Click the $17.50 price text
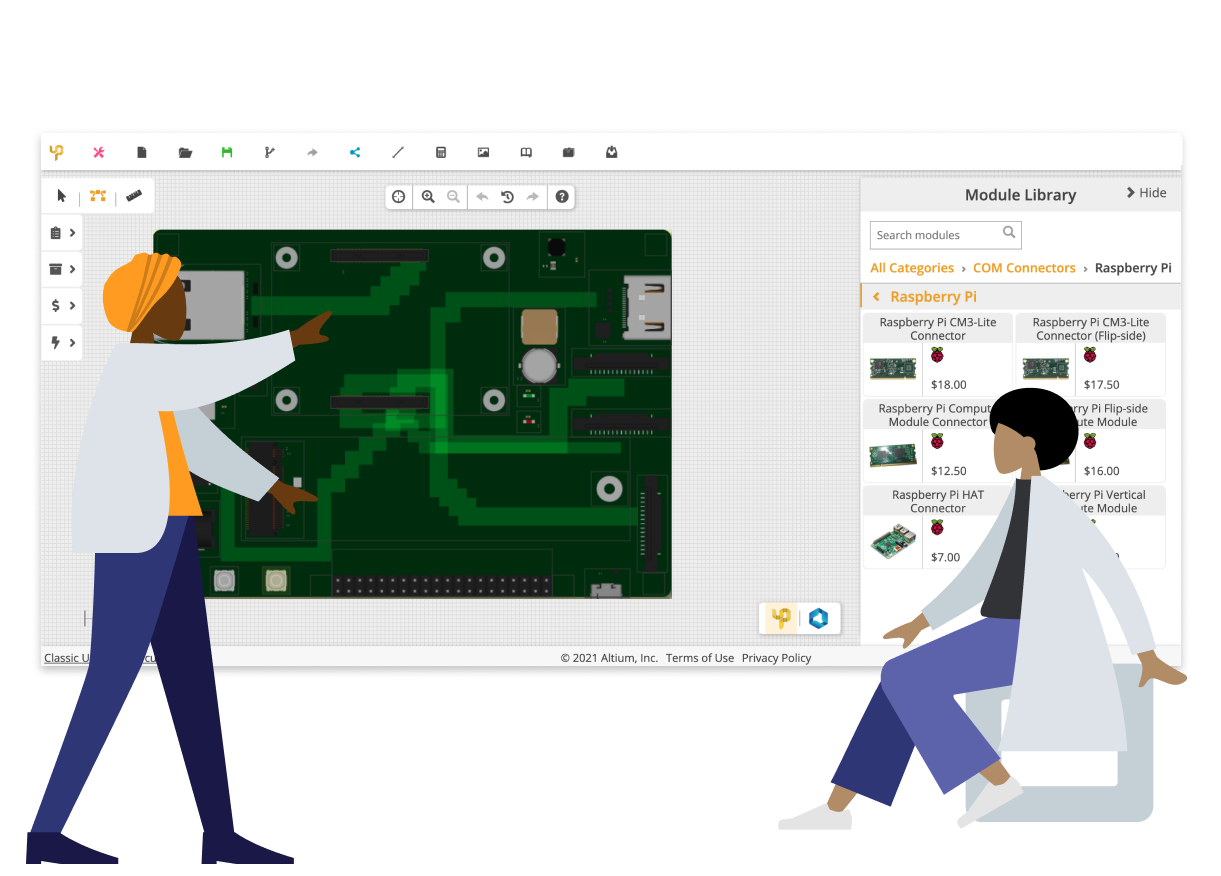 pos(1101,385)
